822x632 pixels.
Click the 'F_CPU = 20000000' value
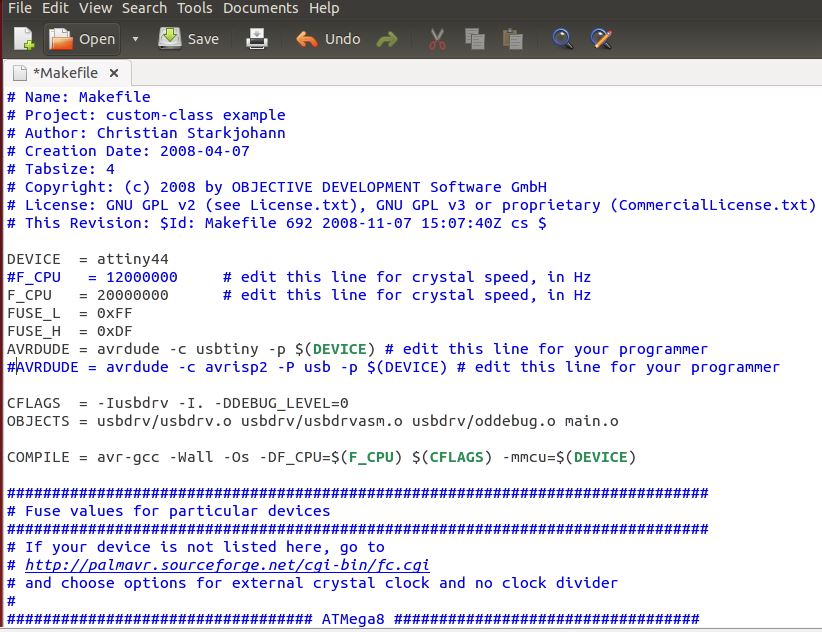[133, 295]
